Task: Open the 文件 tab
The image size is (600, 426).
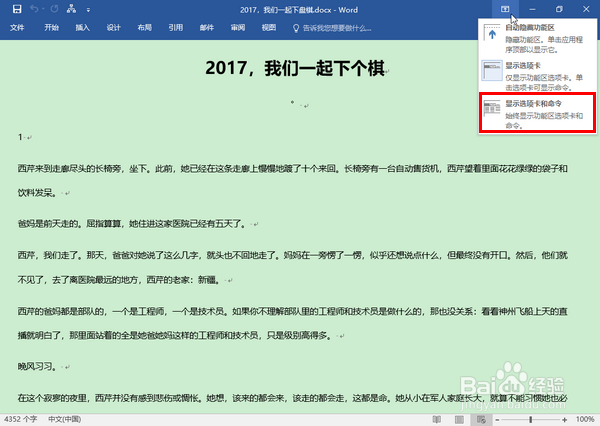Action: click(x=17, y=28)
